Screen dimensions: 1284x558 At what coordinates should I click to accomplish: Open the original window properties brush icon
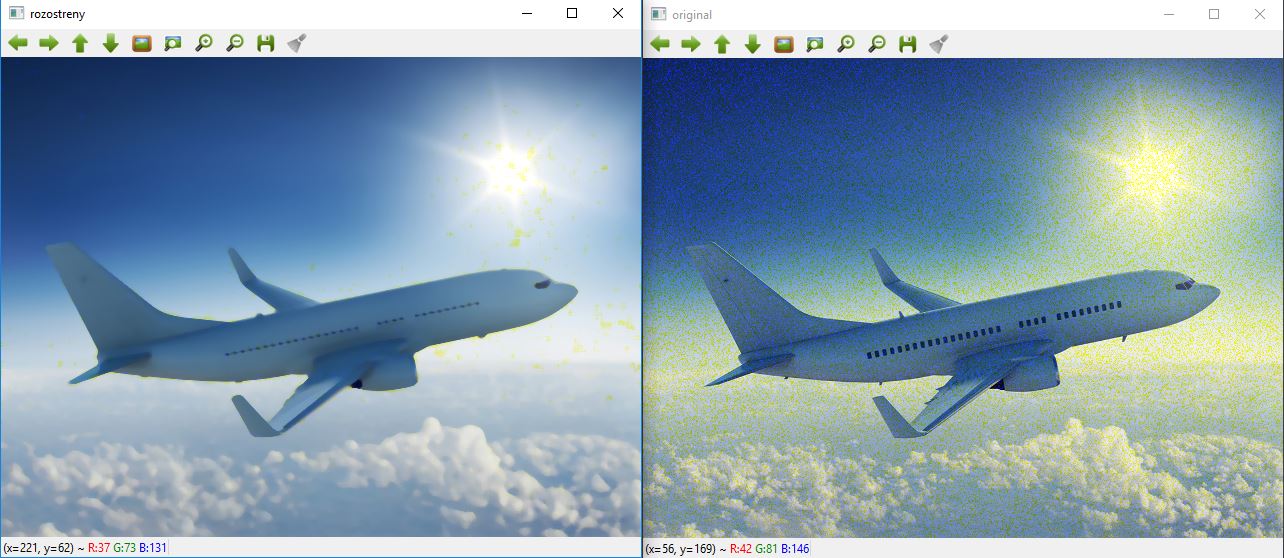coord(939,43)
